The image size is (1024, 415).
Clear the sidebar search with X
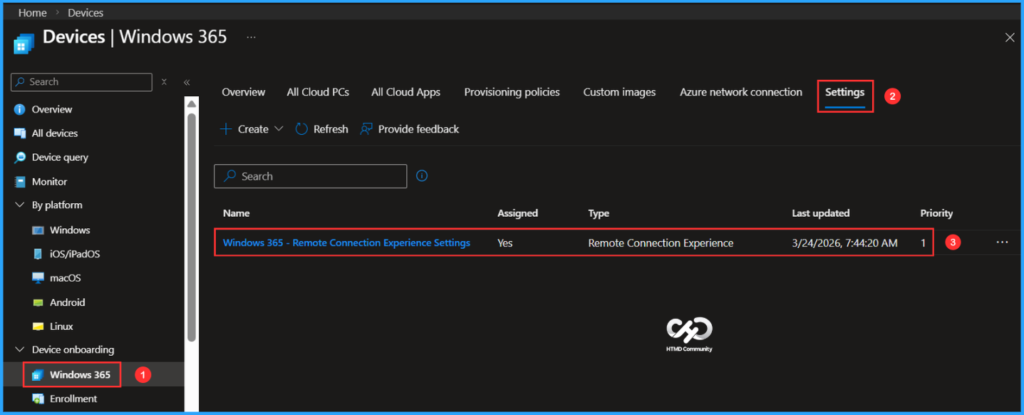coord(164,82)
